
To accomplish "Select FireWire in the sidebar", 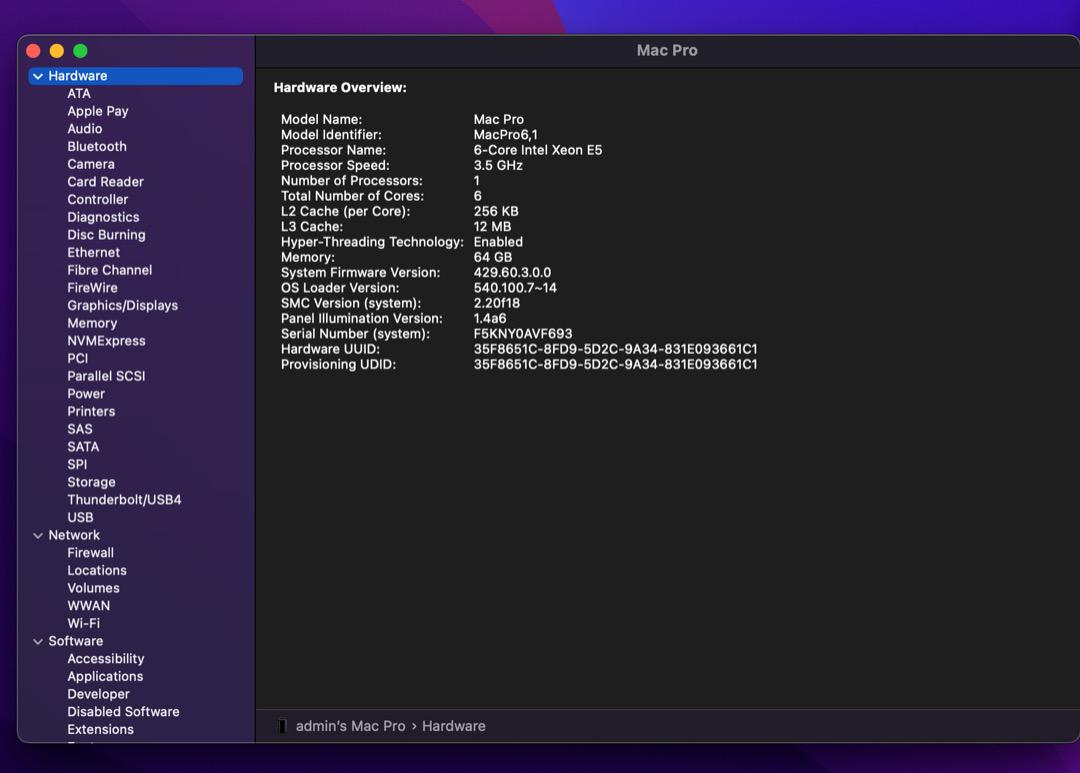I will pyautogui.click(x=92, y=288).
